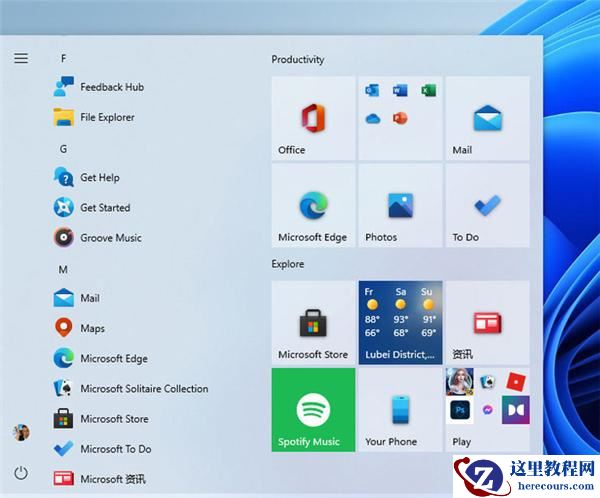Click the Productivity group heading
Image resolution: width=600 pixels, height=498 pixels.
pyautogui.click(x=298, y=59)
